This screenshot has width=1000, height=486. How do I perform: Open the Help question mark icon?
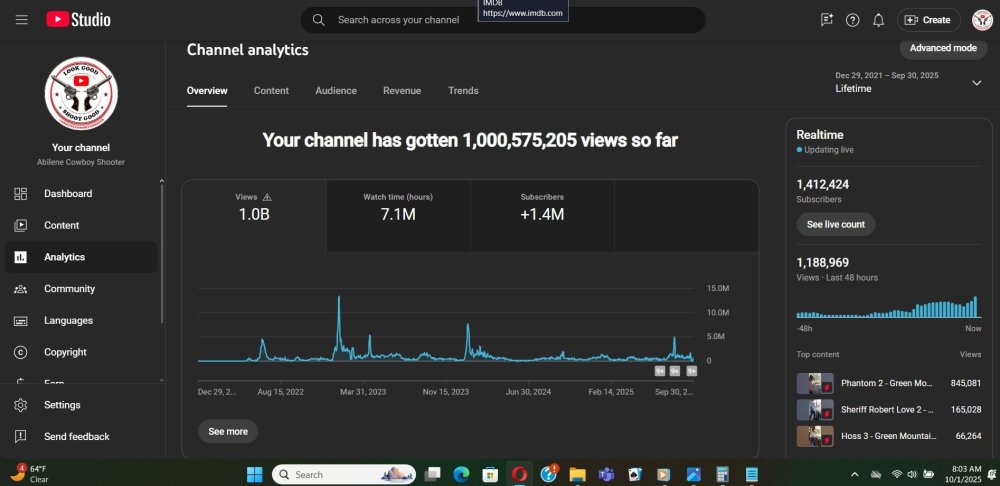pos(852,20)
